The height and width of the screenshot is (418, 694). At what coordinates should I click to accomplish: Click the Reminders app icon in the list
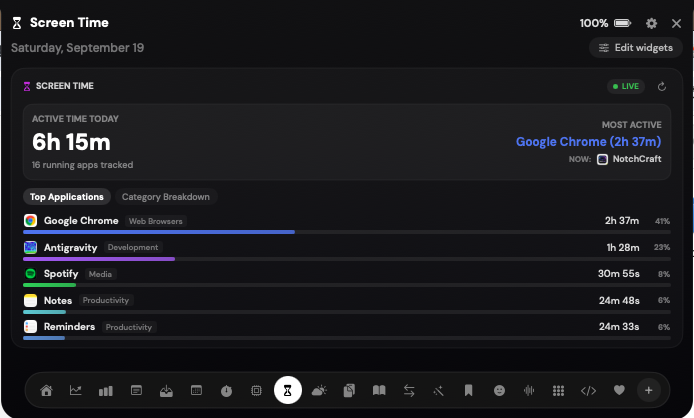click(x=31, y=327)
